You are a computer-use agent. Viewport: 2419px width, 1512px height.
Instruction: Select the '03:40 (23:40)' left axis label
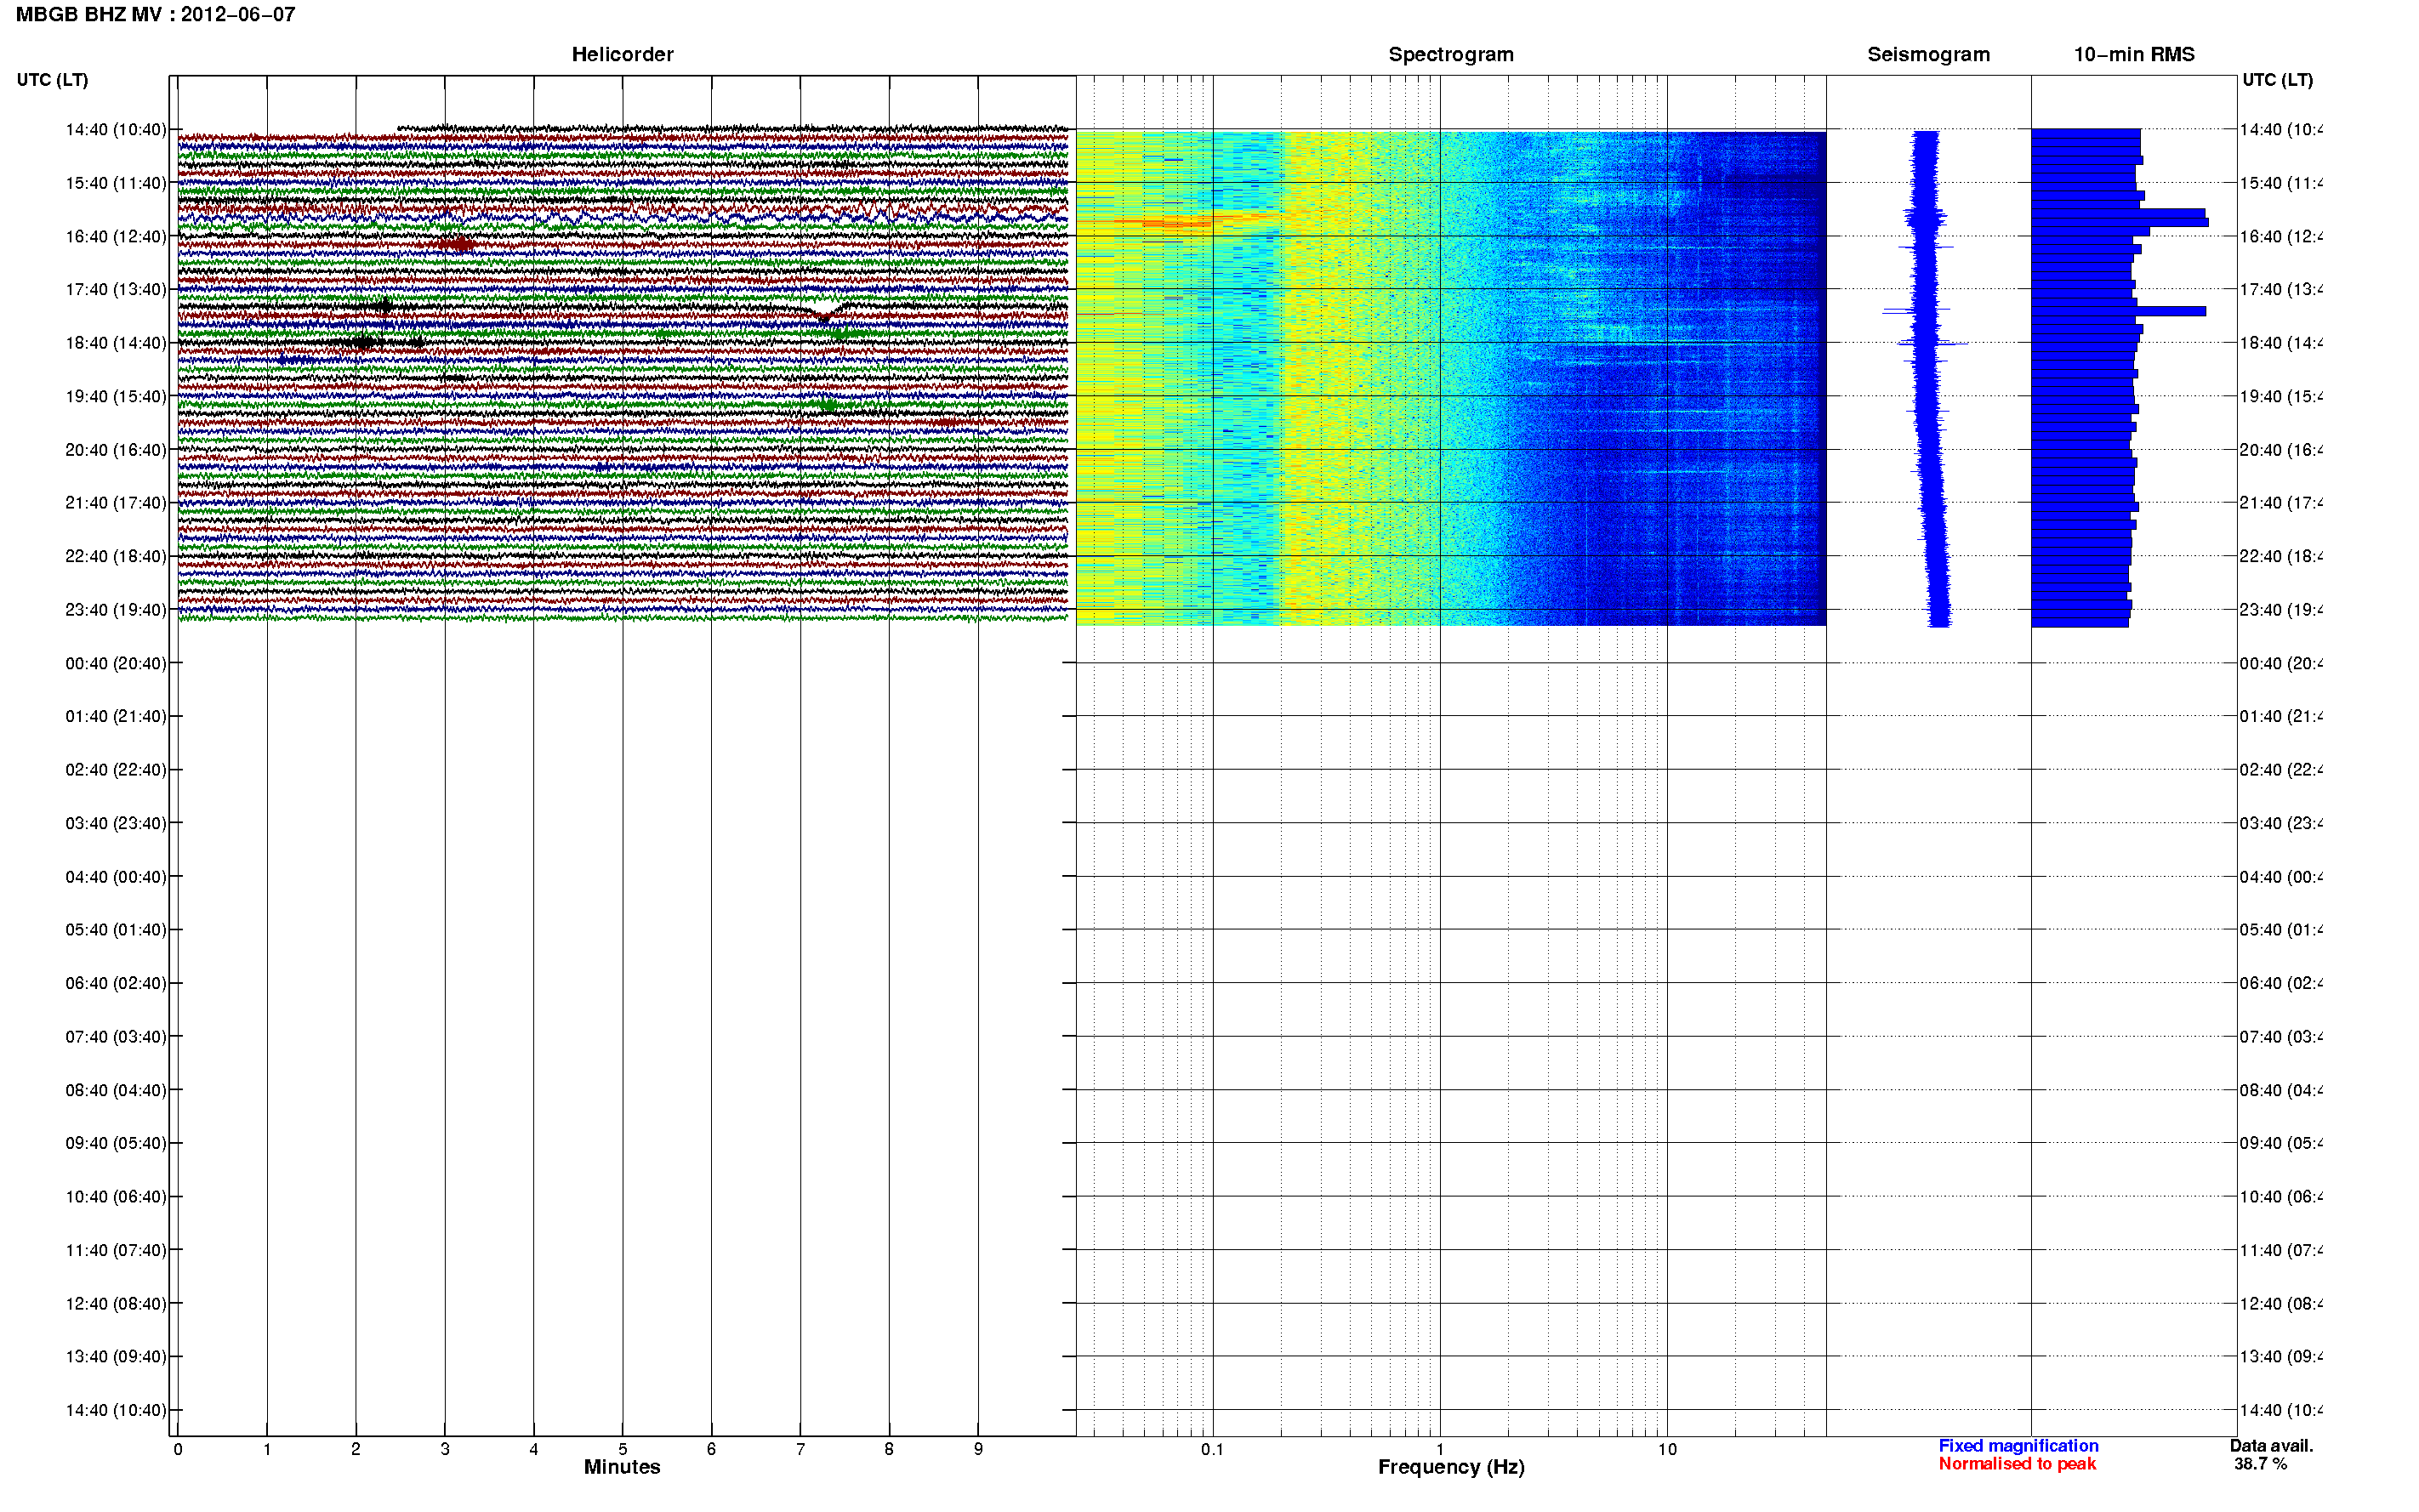pyautogui.click(x=116, y=823)
